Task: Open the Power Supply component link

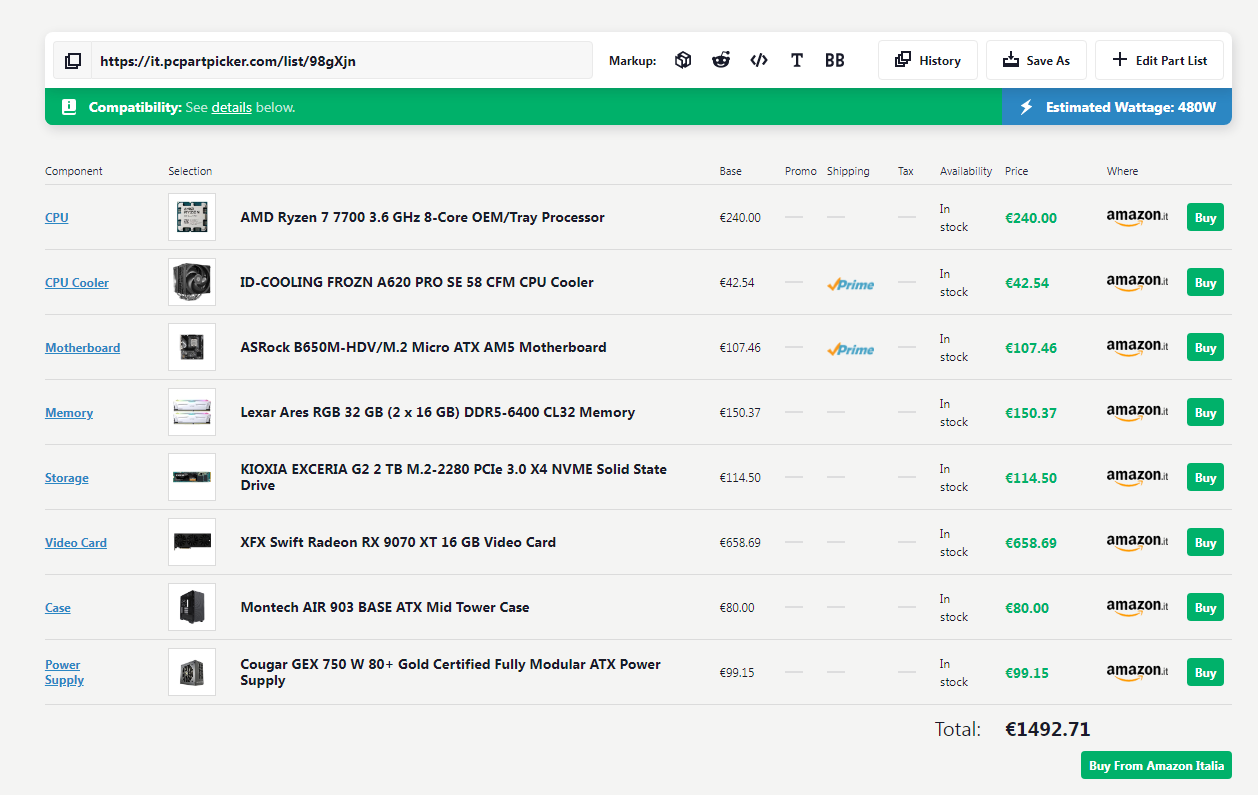Action: point(64,672)
